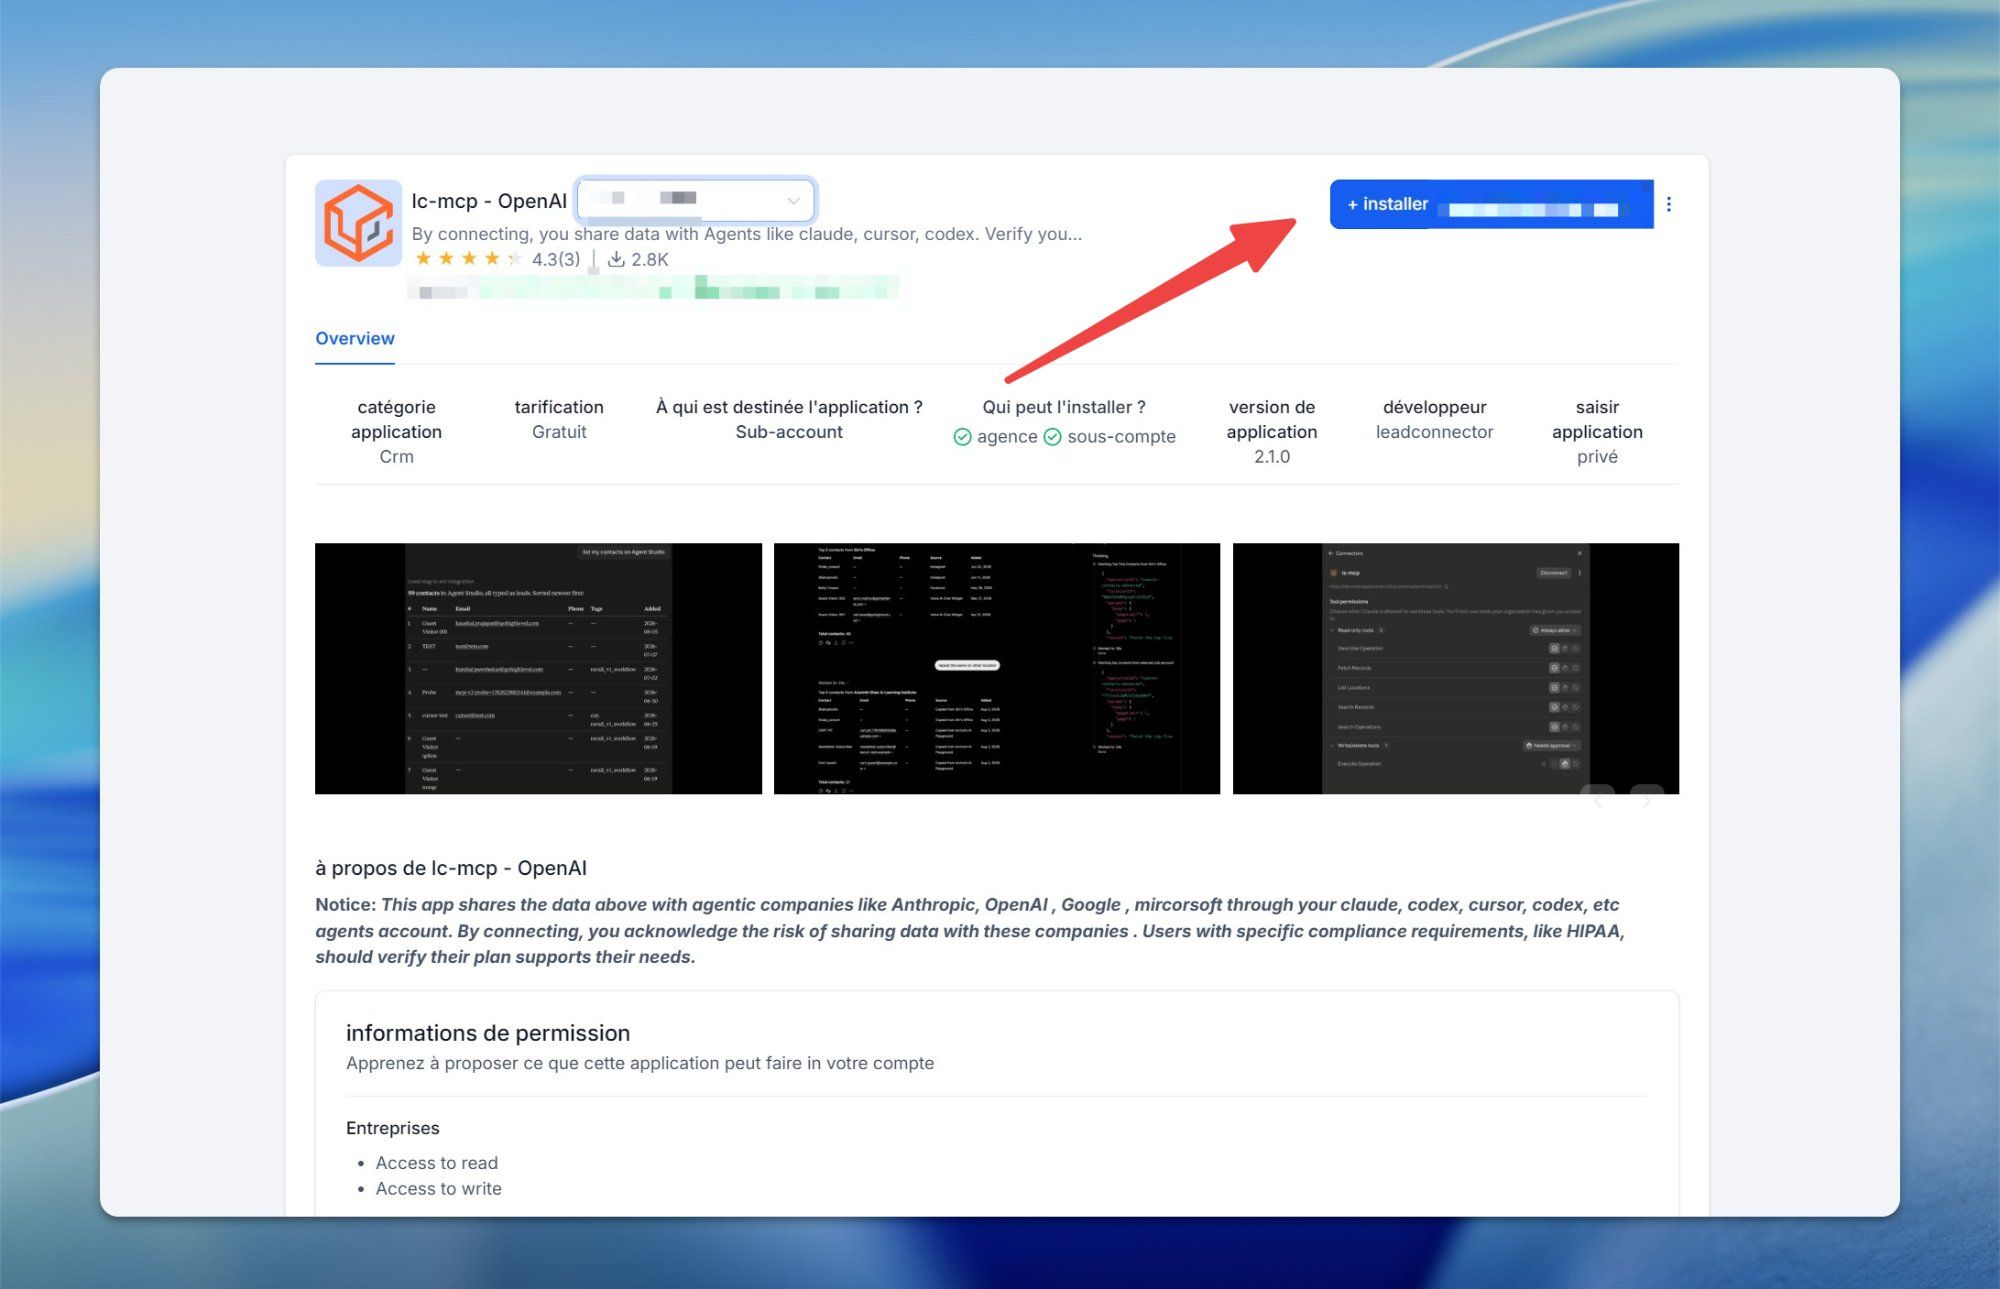
Task: Advance carousel with the right arrow
Action: pyautogui.click(x=1646, y=800)
